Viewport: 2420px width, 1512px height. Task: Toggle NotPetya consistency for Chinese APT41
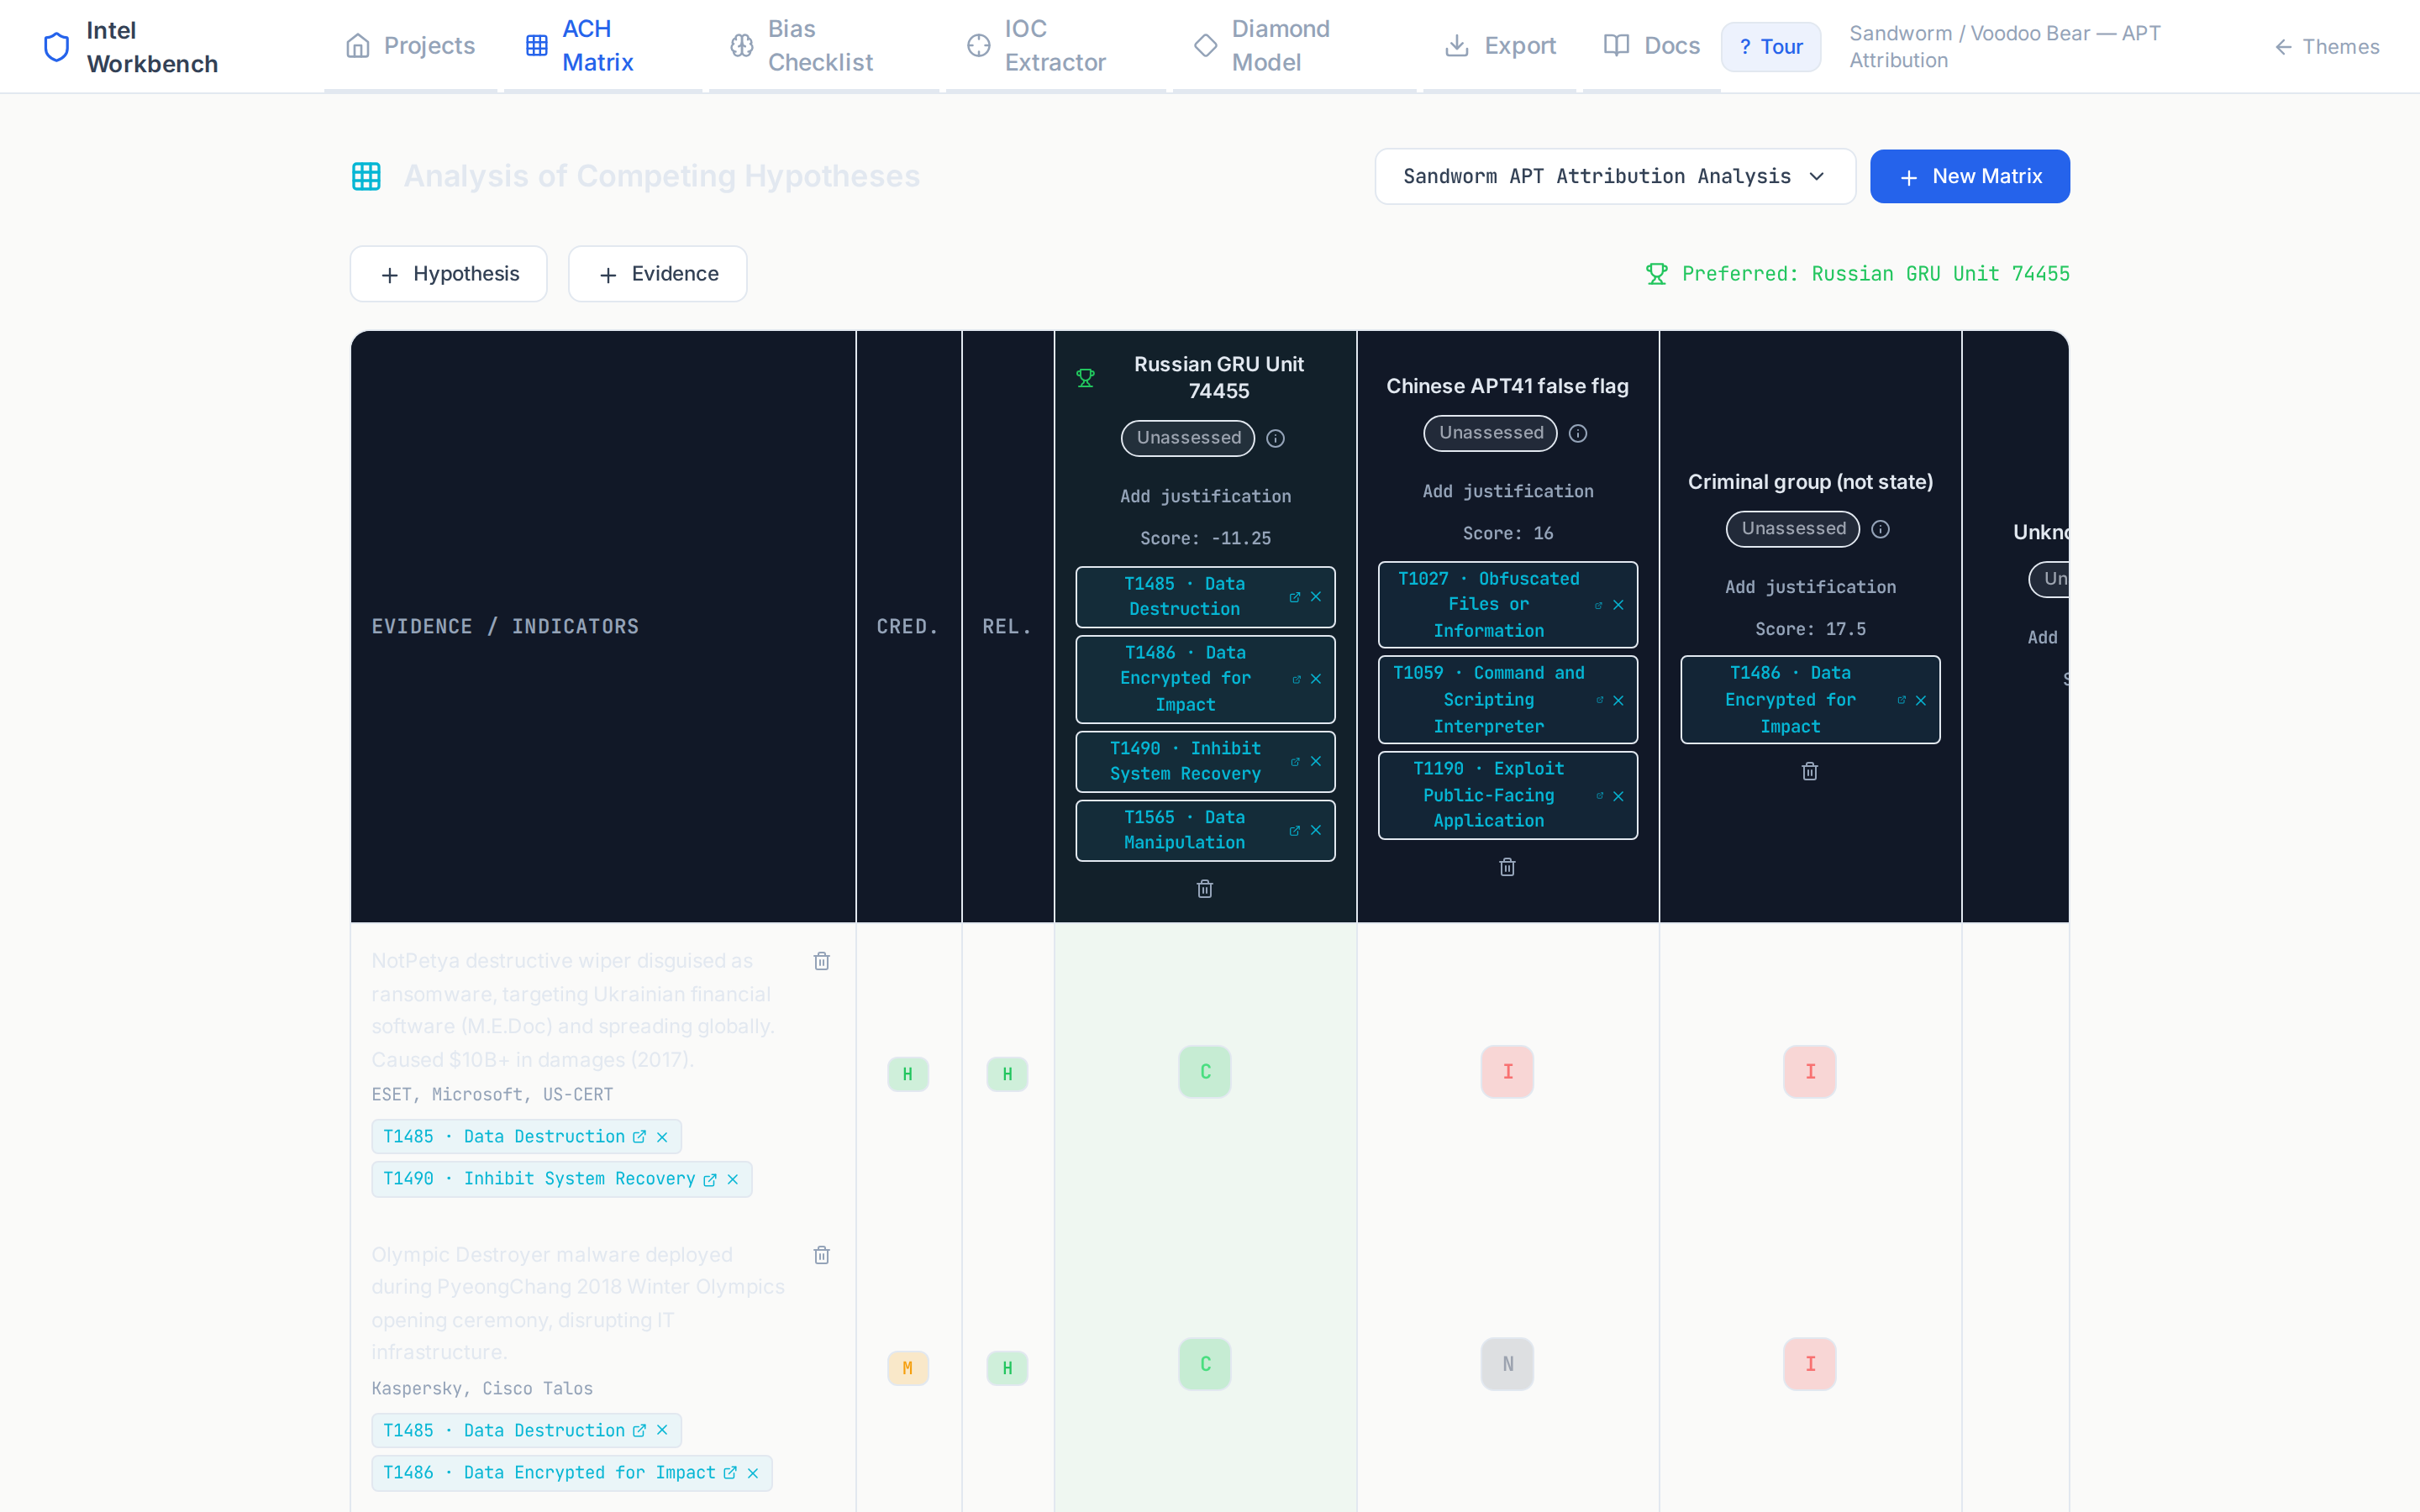coord(1507,1072)
